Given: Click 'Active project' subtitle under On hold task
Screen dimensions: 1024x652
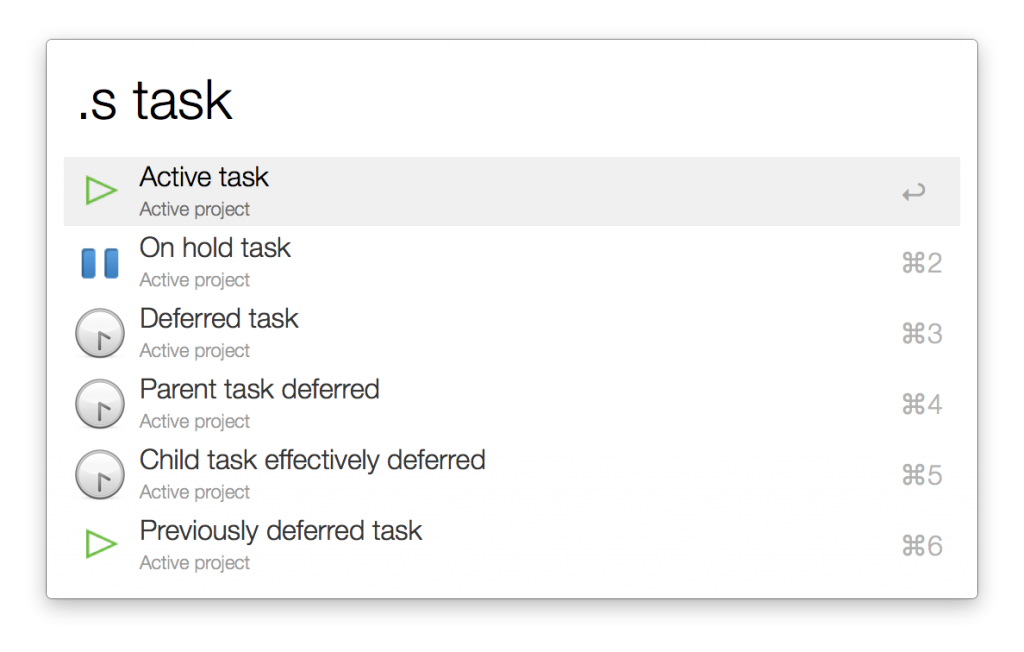Looking at the screenshot, I should [195, 280].
